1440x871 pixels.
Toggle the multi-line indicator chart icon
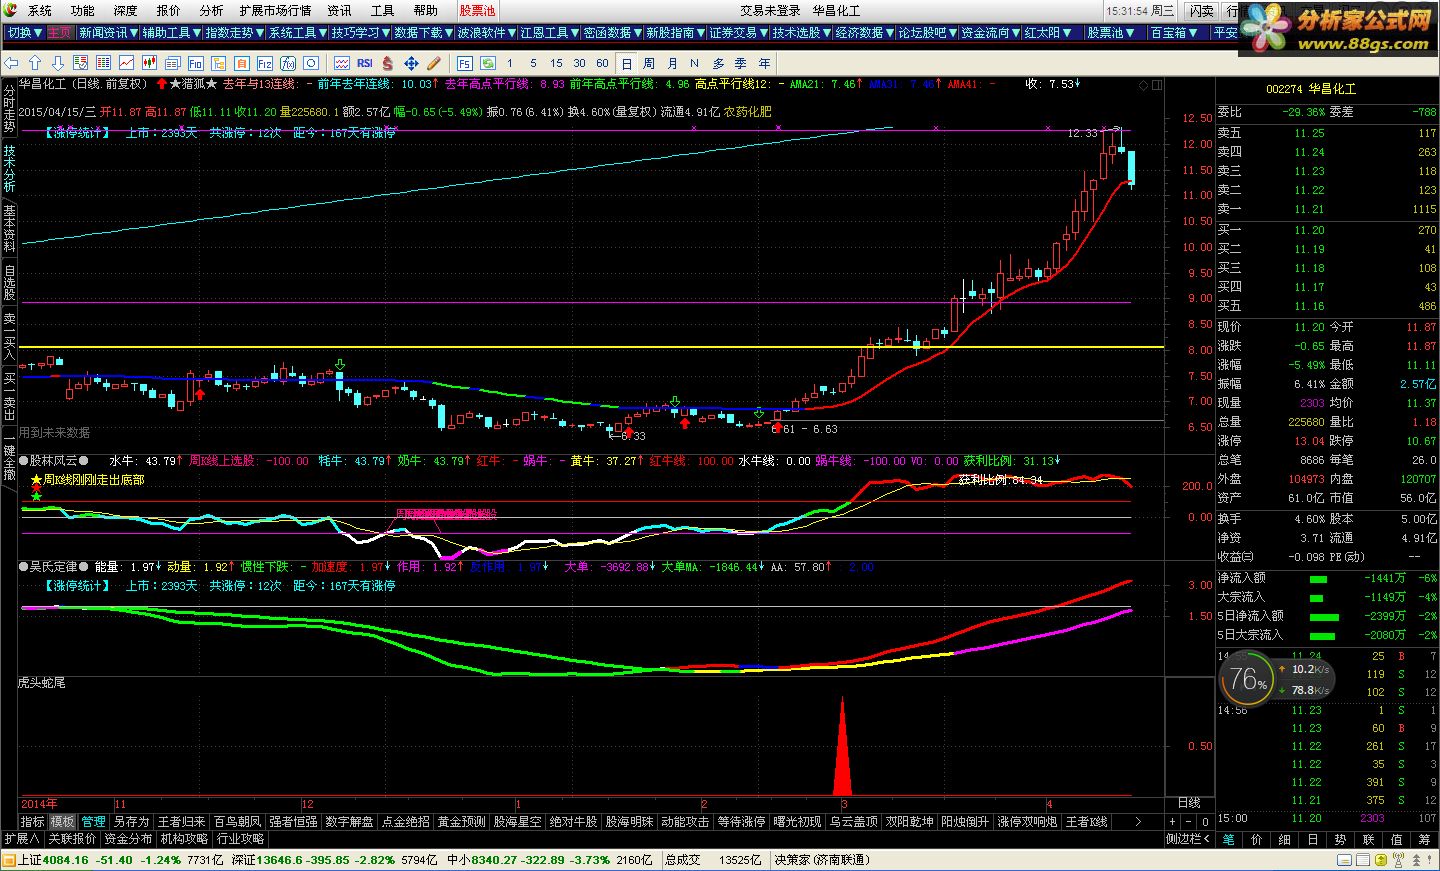tap(341, 63)
